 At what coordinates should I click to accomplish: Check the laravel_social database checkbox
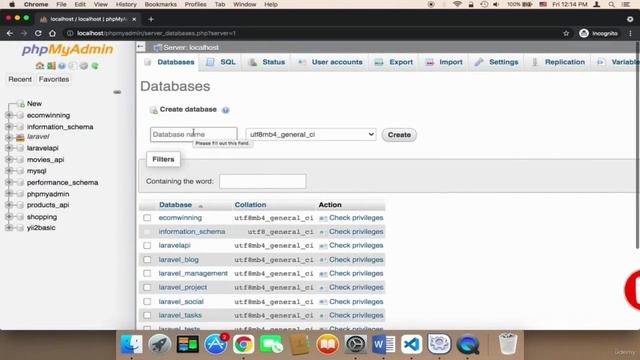147,302
